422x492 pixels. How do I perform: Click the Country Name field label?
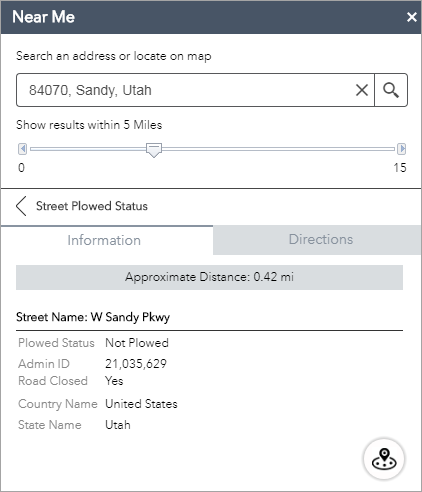click(58, 404)
